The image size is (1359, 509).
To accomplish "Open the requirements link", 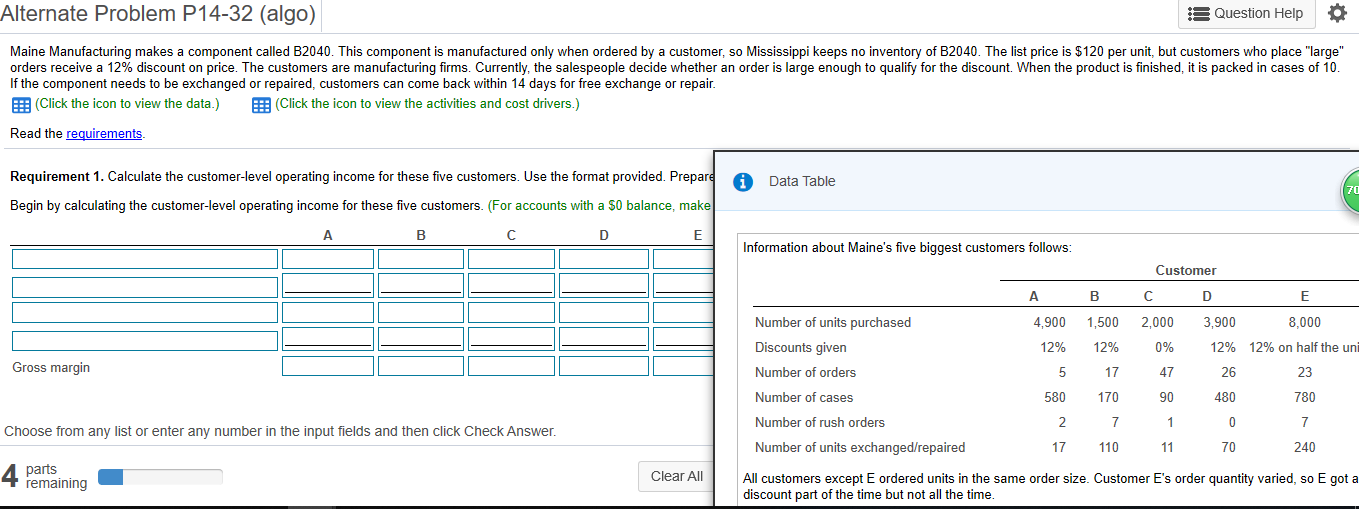I will [x=104, y=133].
